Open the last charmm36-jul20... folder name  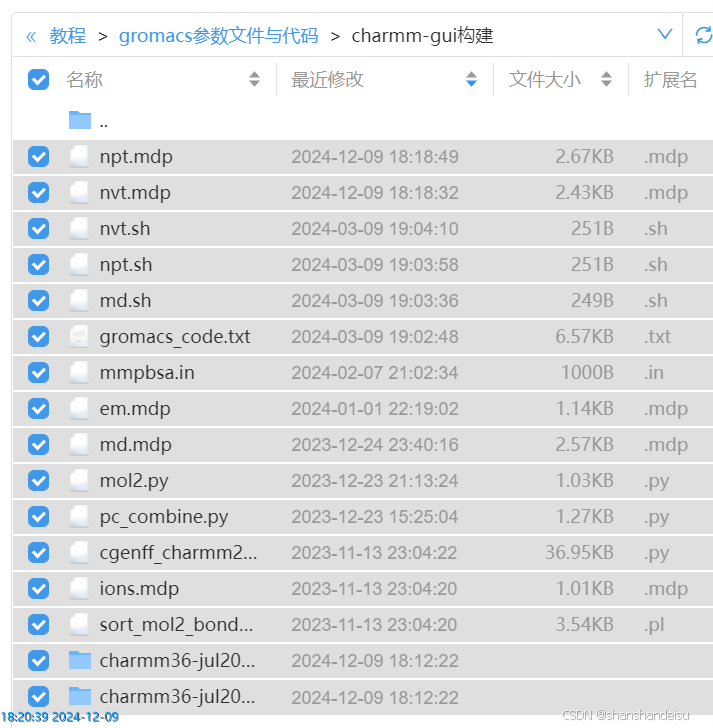[x=177, y=696]
